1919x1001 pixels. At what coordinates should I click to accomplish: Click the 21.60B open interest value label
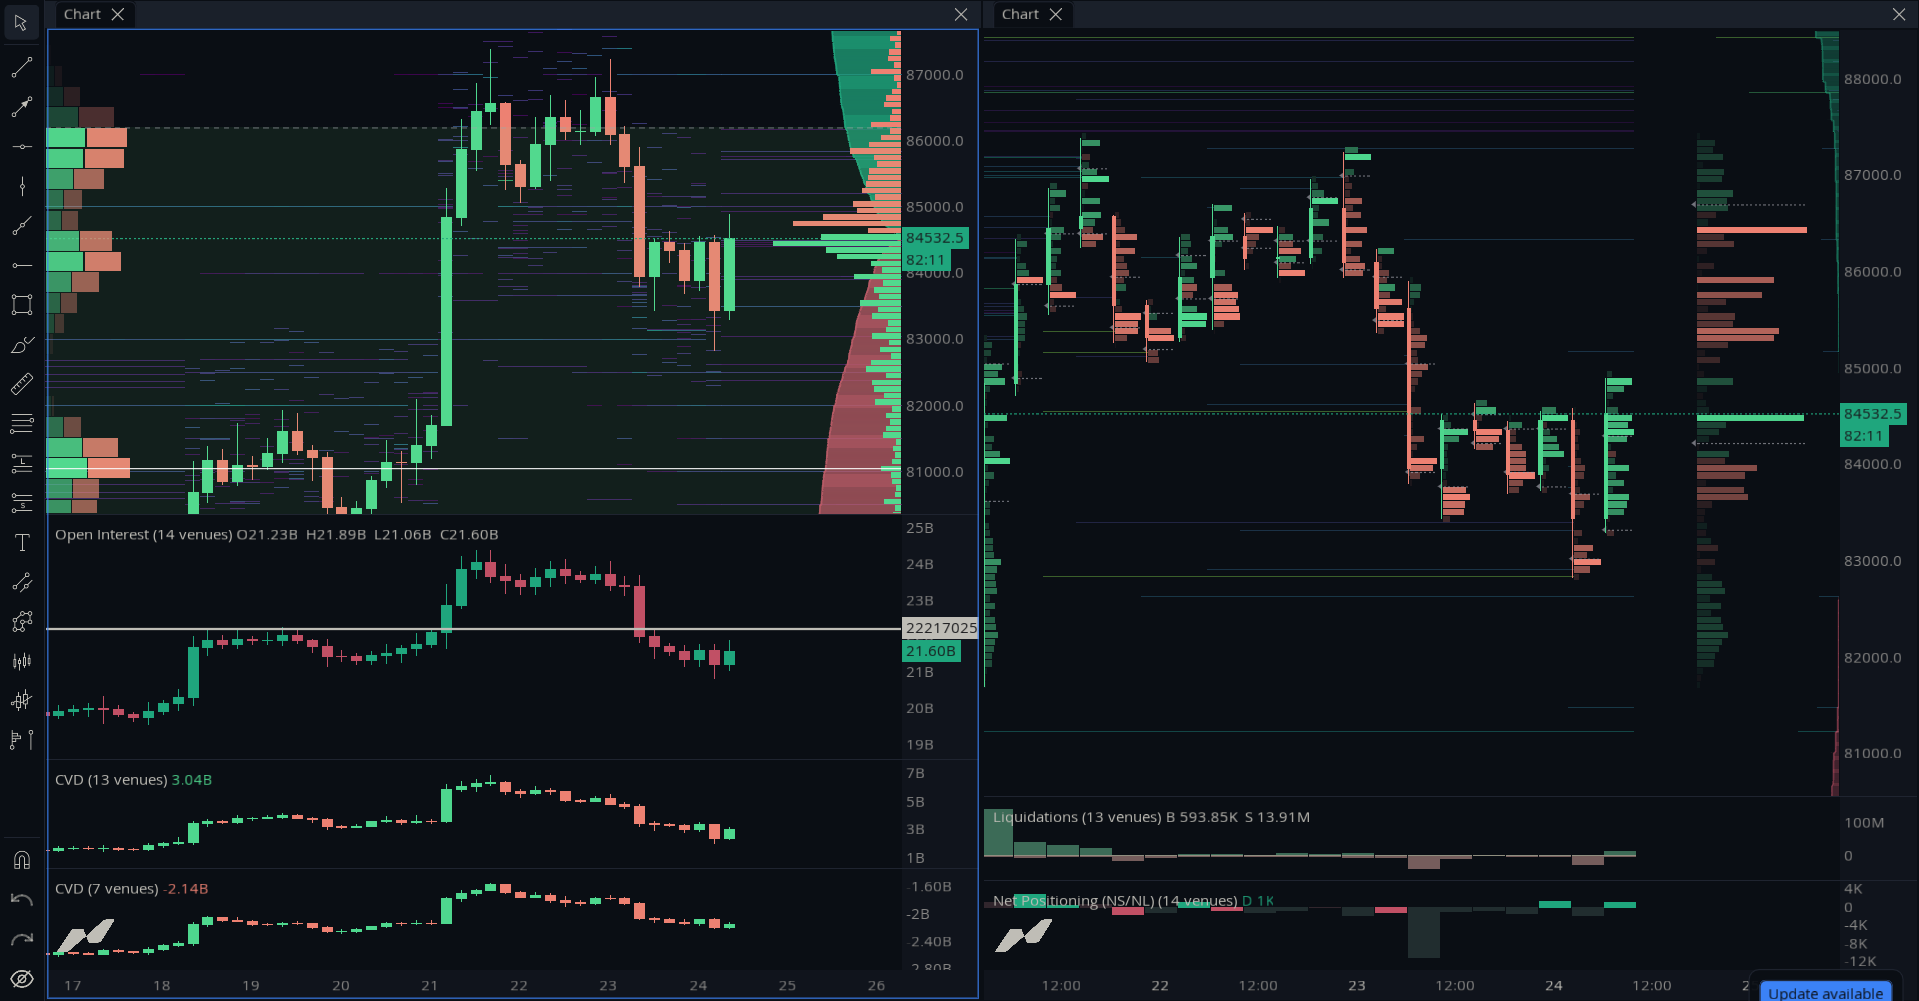click(x=931, y=651)
